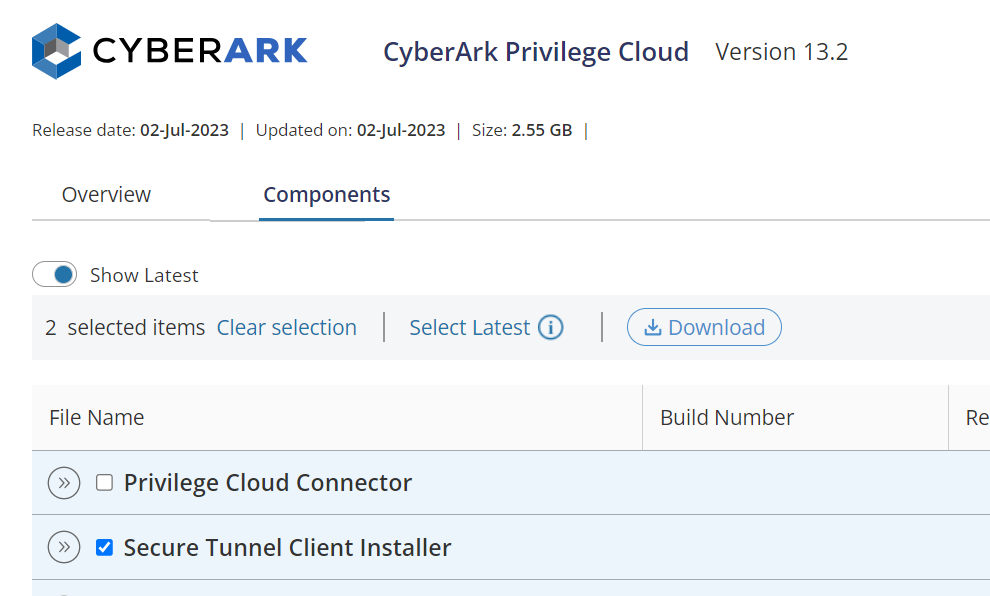Uncheck the Secure Tunnel Client Installer checkbox
990x596 pixels.
coord(104,547)
